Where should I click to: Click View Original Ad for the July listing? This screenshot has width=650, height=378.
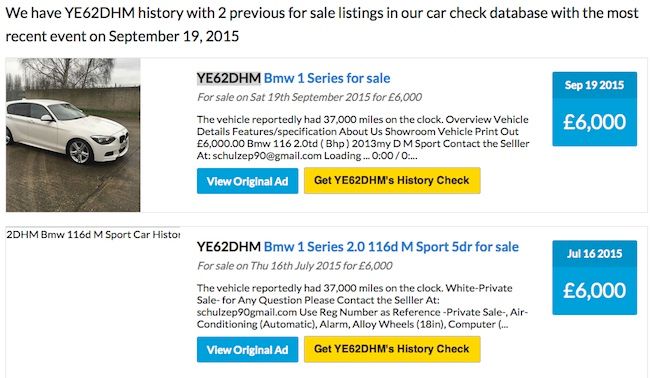pyautogui.click(x=247, y=350)
